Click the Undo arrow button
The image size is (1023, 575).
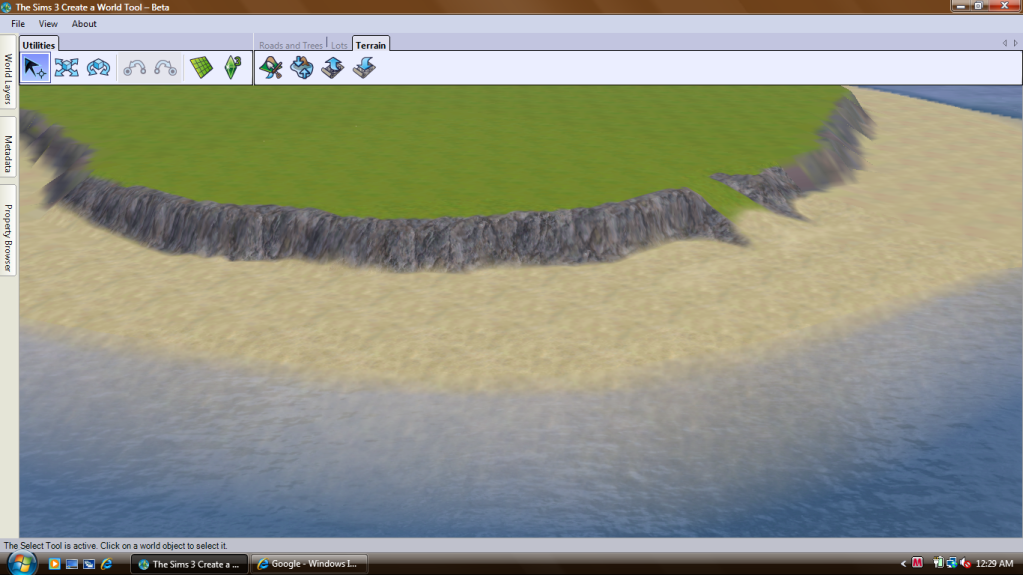134,67
